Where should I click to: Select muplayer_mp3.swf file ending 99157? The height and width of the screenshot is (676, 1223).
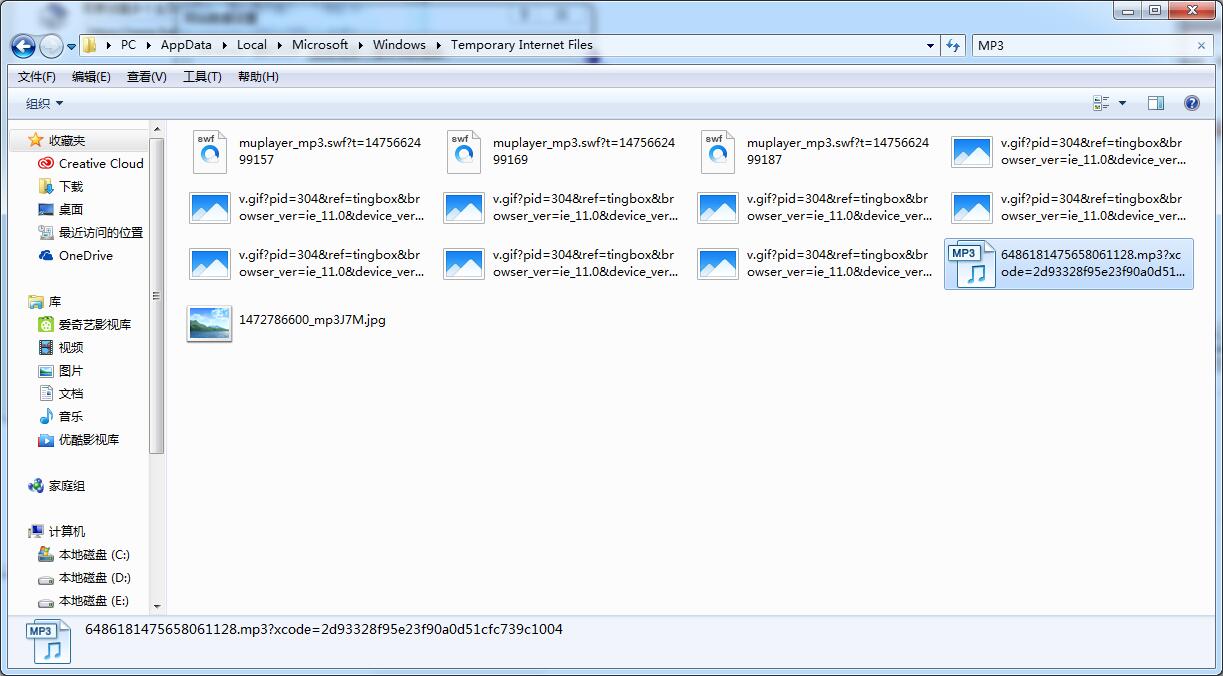point(307,152)
